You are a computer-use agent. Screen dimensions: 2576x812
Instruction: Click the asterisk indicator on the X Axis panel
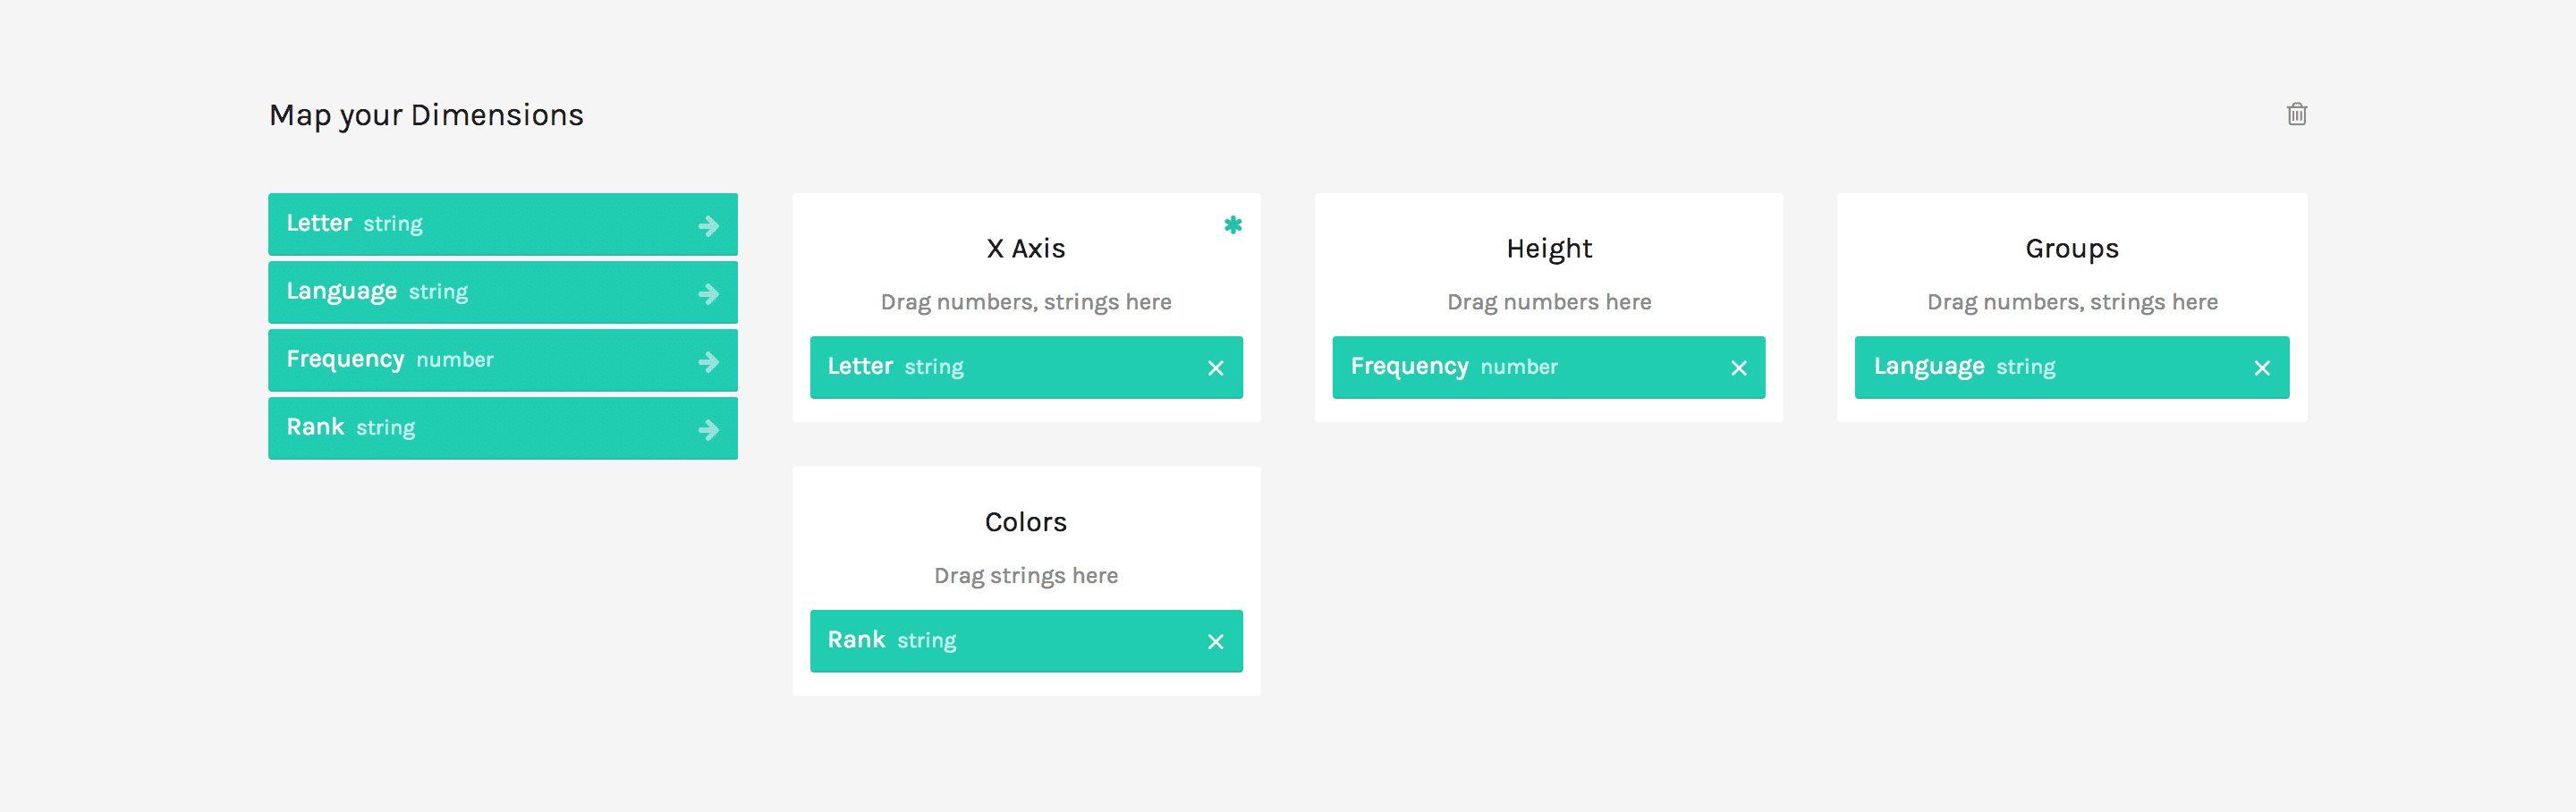(x=1233, y=225)
